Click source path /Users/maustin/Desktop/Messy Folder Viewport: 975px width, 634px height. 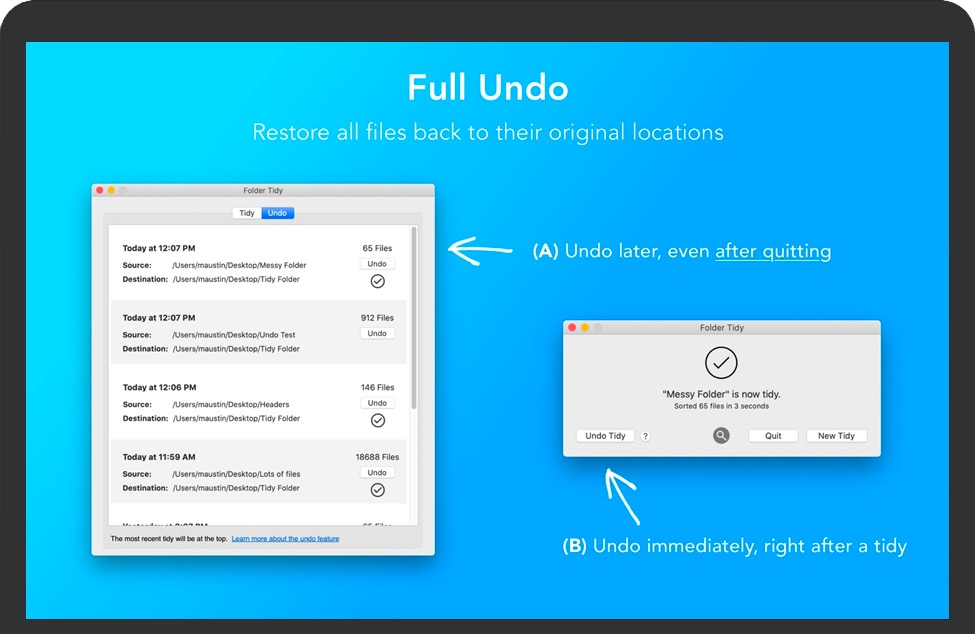pos(239,265)
